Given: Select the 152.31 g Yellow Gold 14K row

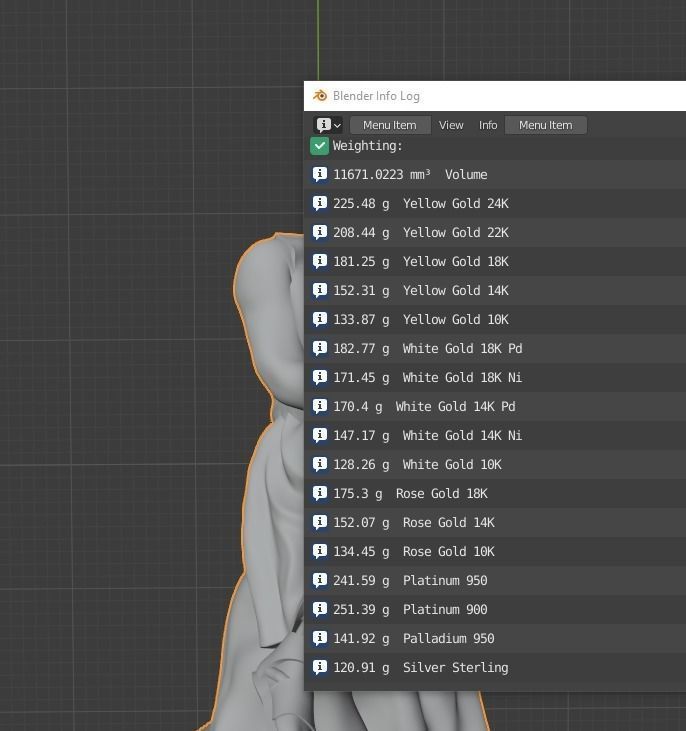Looking at the screenshot, I should point(495,290).
